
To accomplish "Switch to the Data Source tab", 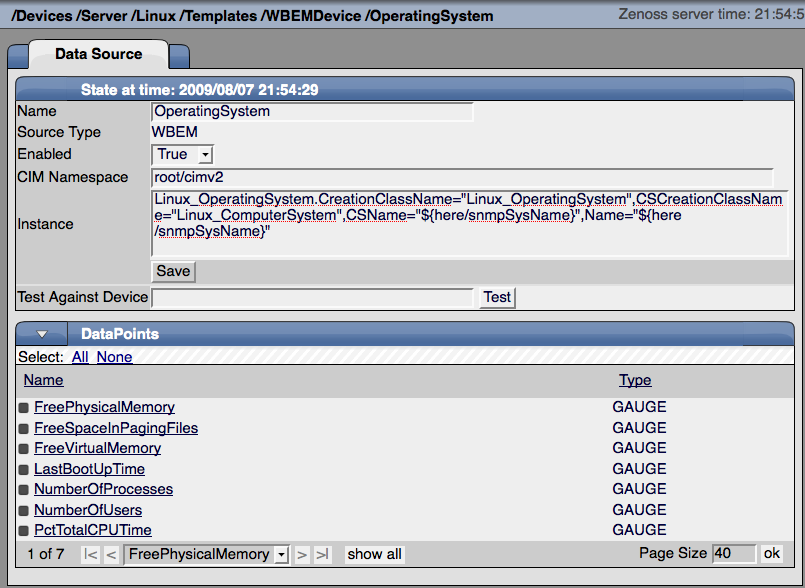I will [98, 55].
